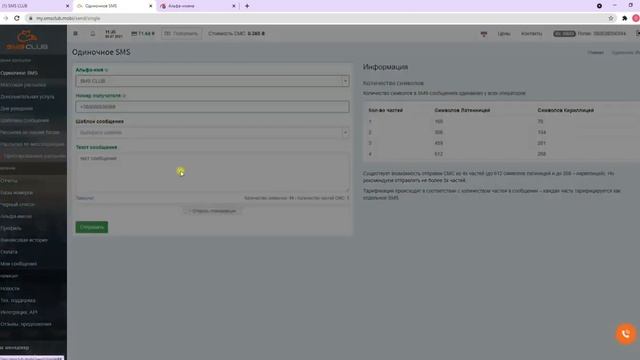Screen dimensions: 640x360
Task: Open Новости in sidebar
Action: tap(10, 289)
